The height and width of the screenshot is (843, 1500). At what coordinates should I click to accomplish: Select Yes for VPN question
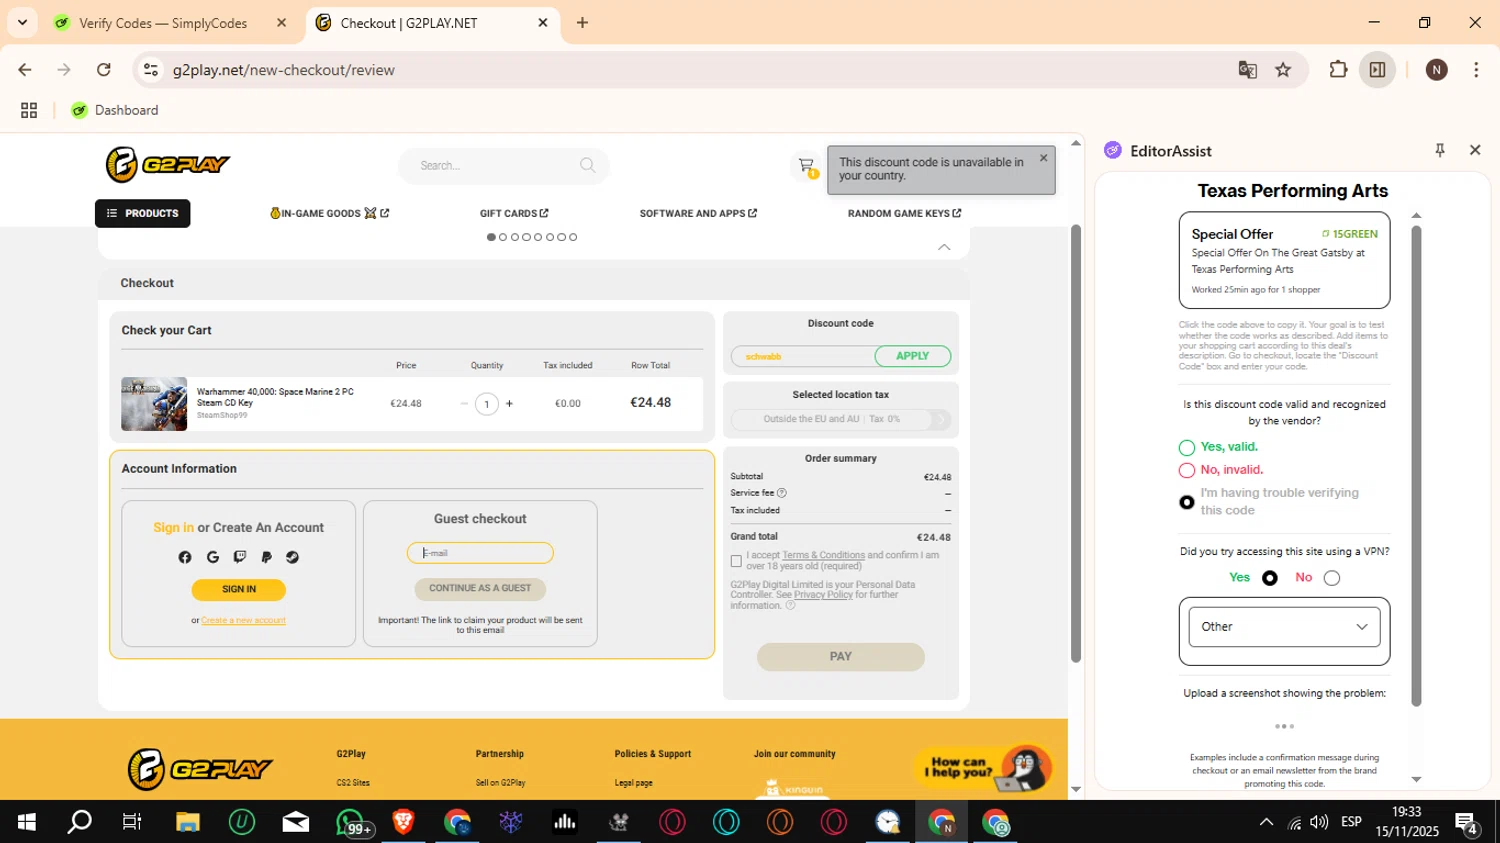tap(1270, 578)
